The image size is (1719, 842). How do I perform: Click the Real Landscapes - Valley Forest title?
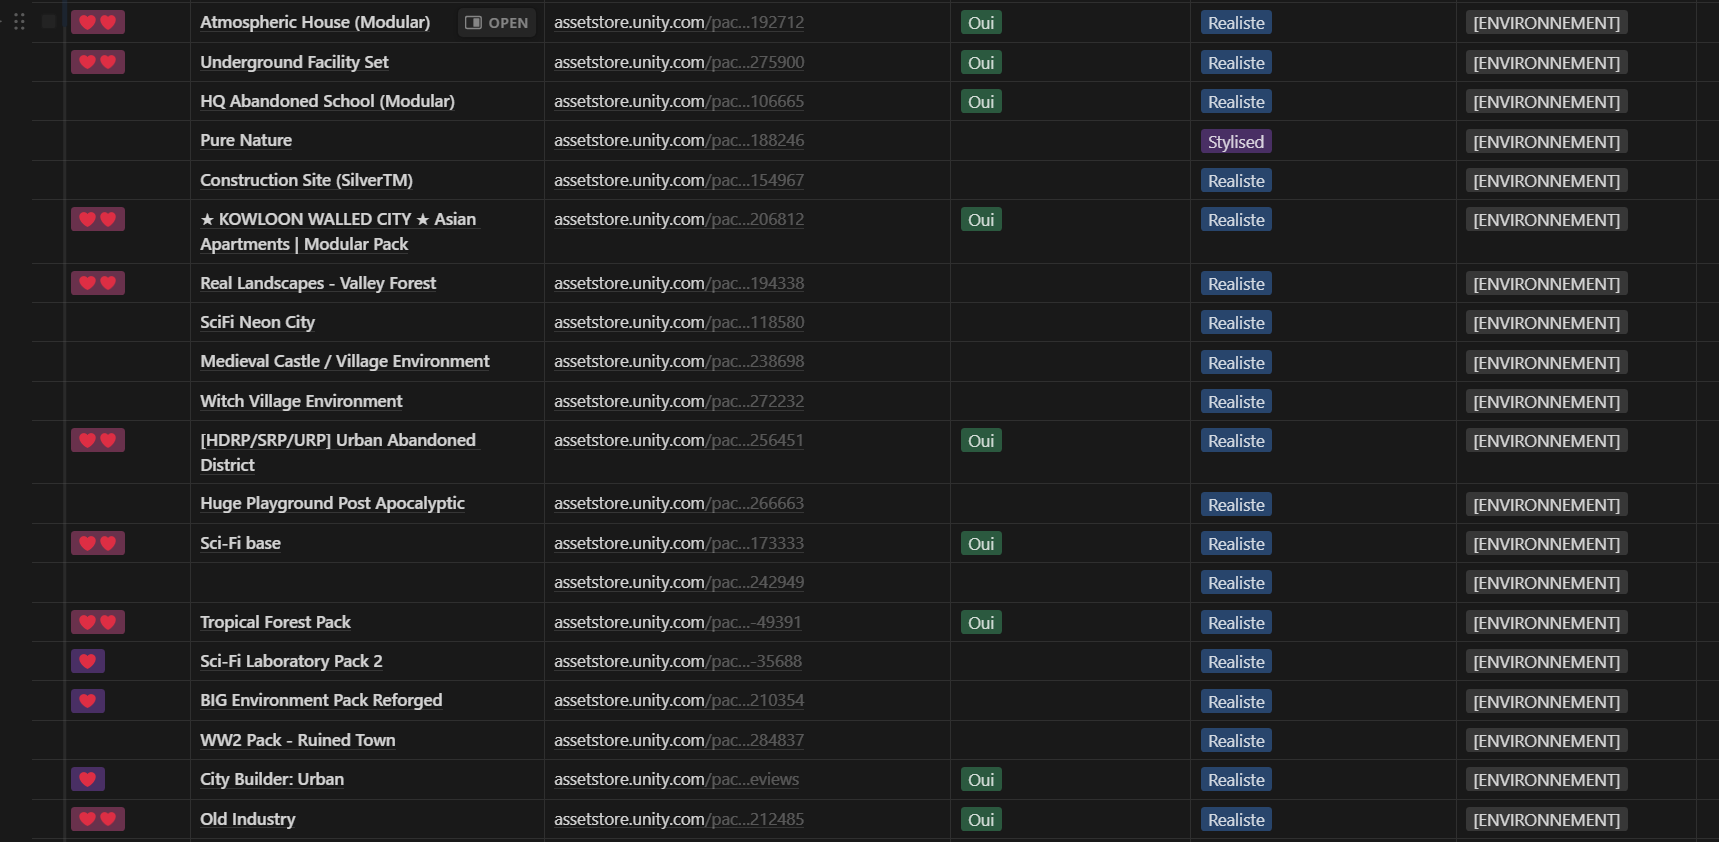[x=318, y=283]
